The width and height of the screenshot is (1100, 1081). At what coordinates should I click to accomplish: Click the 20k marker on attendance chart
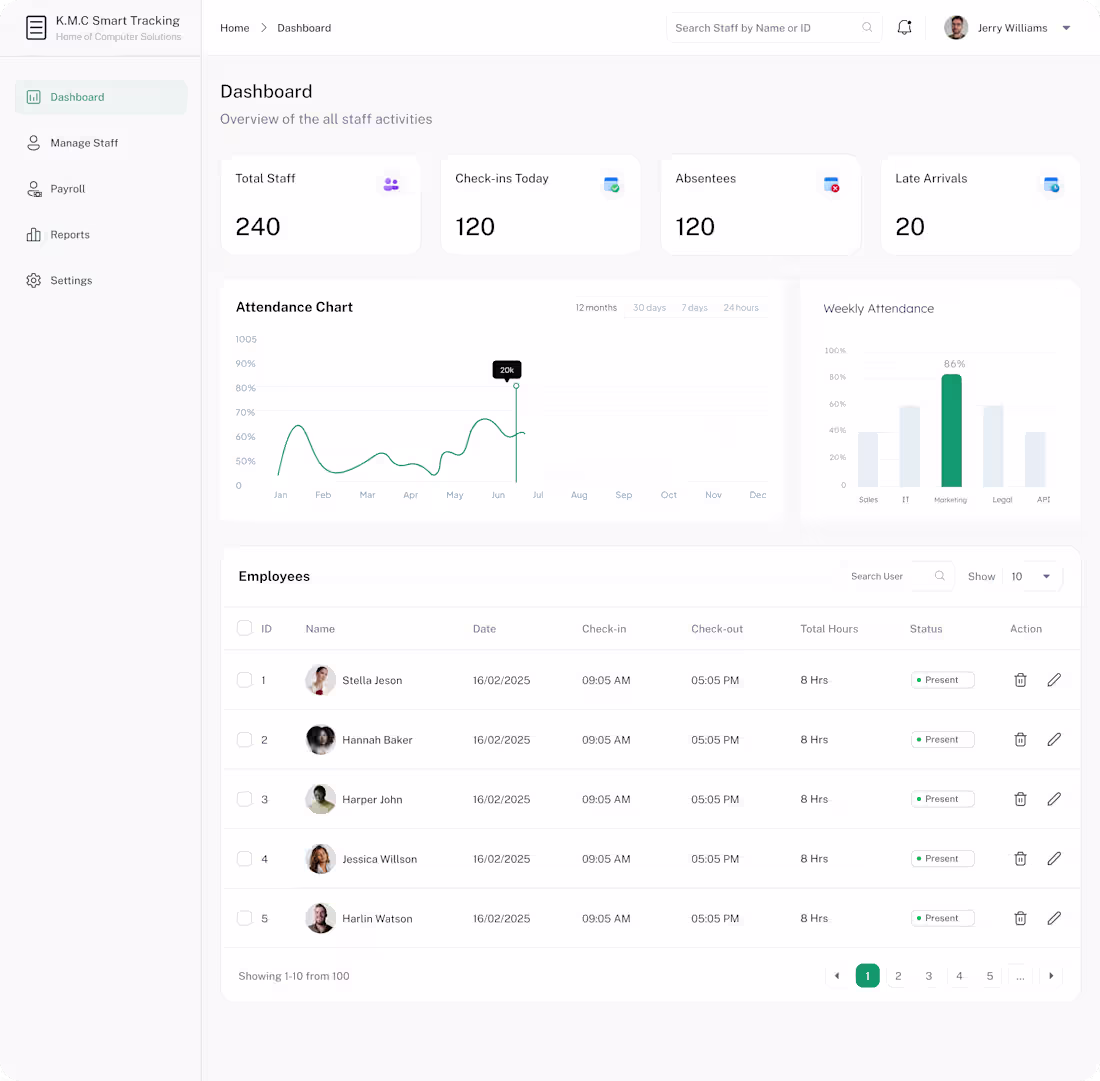click(x=507, y=370)
